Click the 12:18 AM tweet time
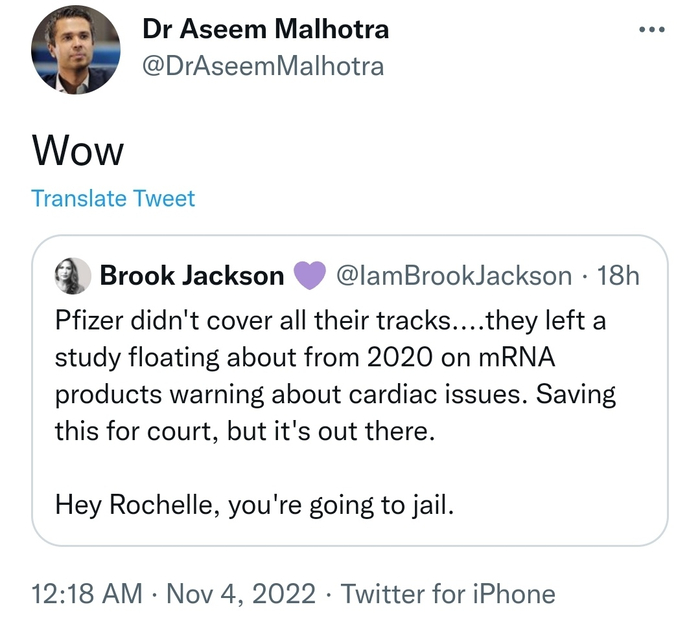 pyautogui.click(x=87, y=593)
